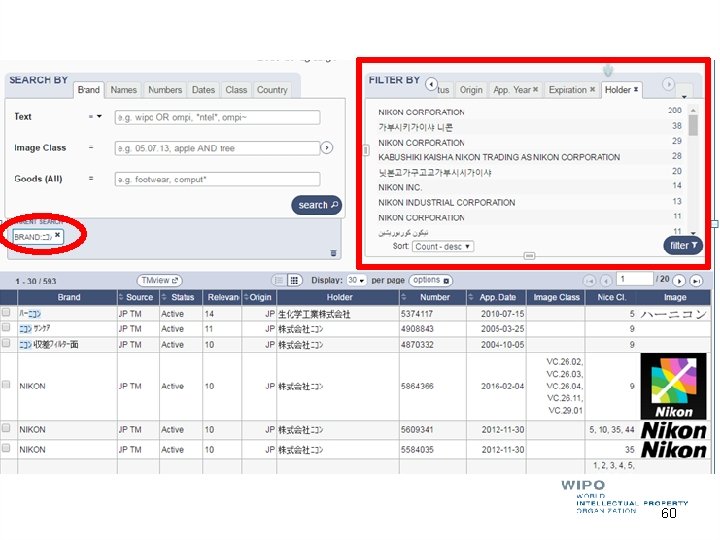Remove the BRAND current search tag
The image size is (720, 540).
[x=57, y=235]
